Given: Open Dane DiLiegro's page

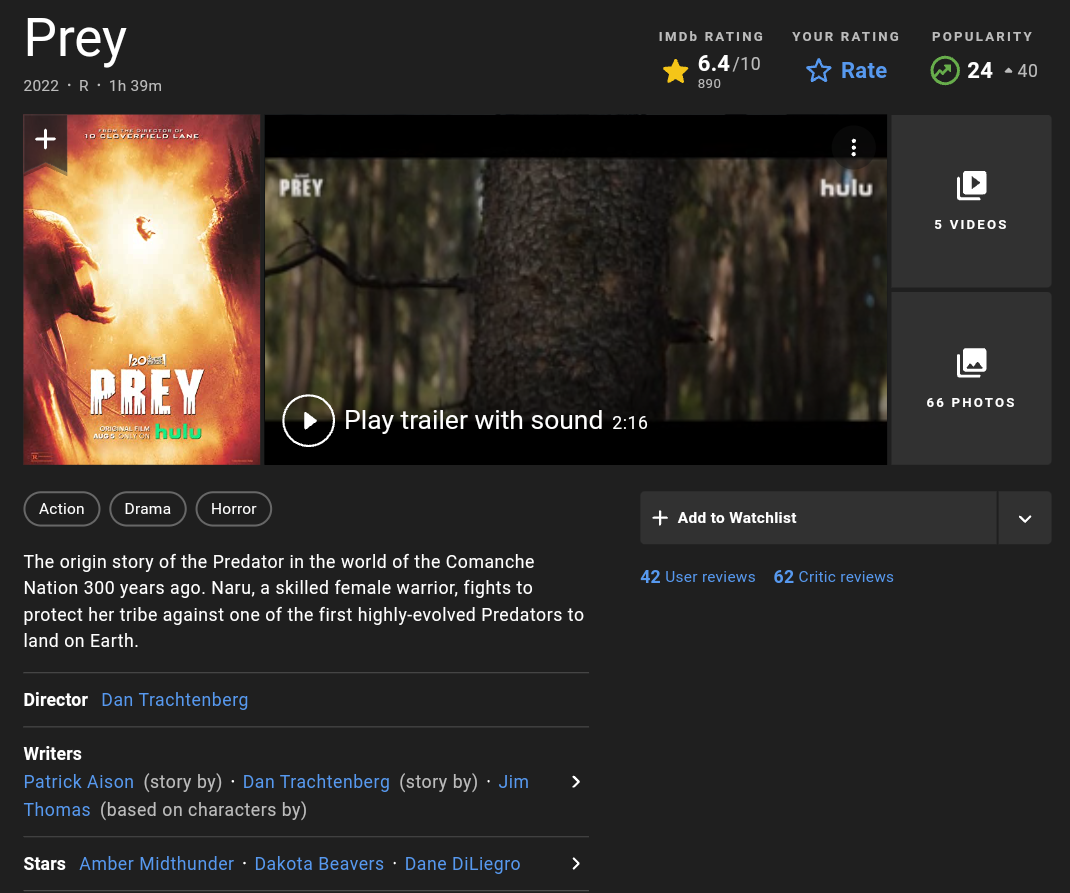Looking at the screenshot, I should (x=462, y=864).
